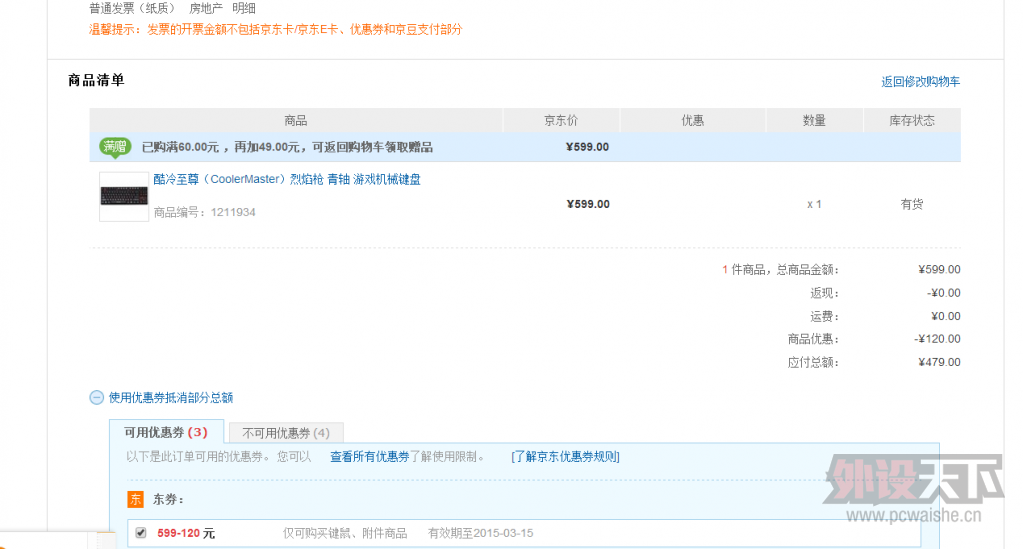1023x549 pixels.
Task: Click the 应付总额 ¥479.00 amount
Action: pos(939,362)
